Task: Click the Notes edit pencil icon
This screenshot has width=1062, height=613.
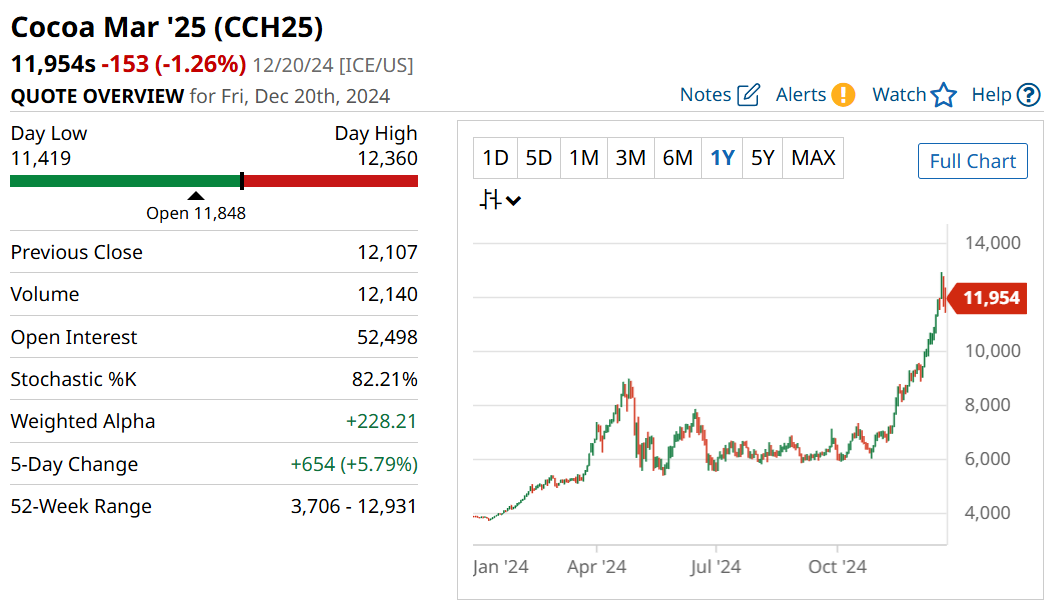Action: [749, 95]
